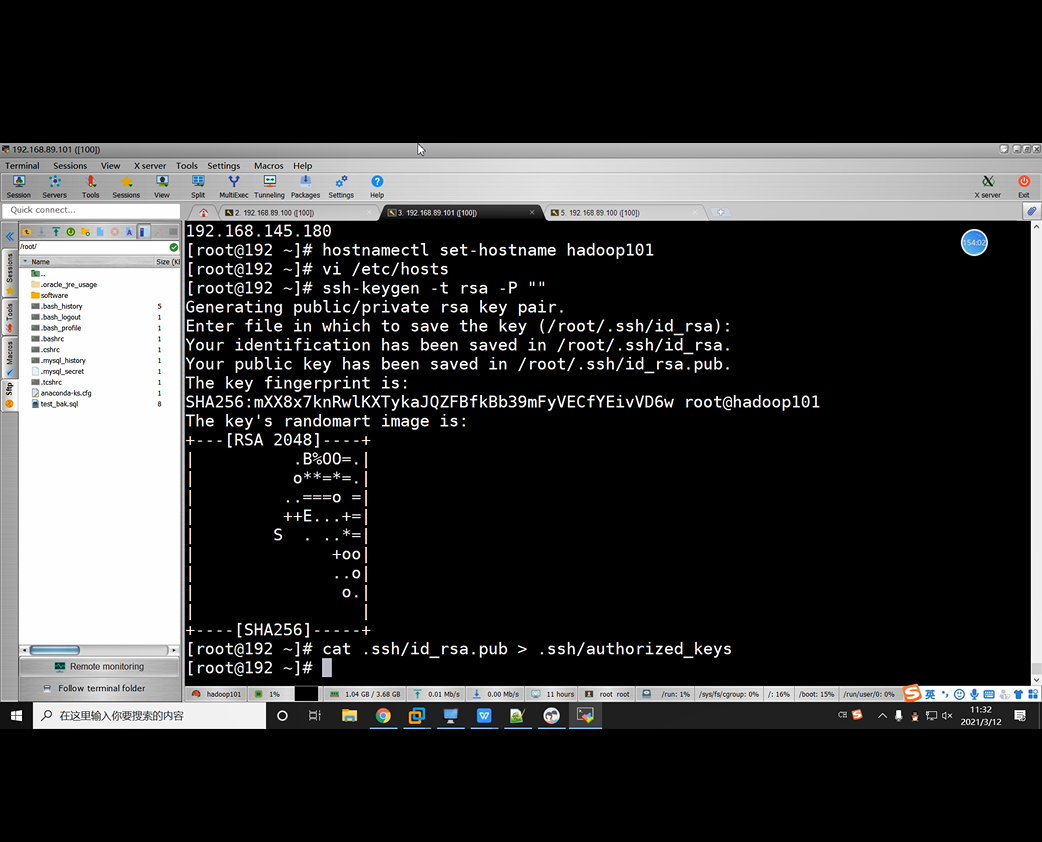Viewport: 1042px width, 842px height.
Task: Switch to tab 2. 192.168.89.100
Action: [299, 213]
